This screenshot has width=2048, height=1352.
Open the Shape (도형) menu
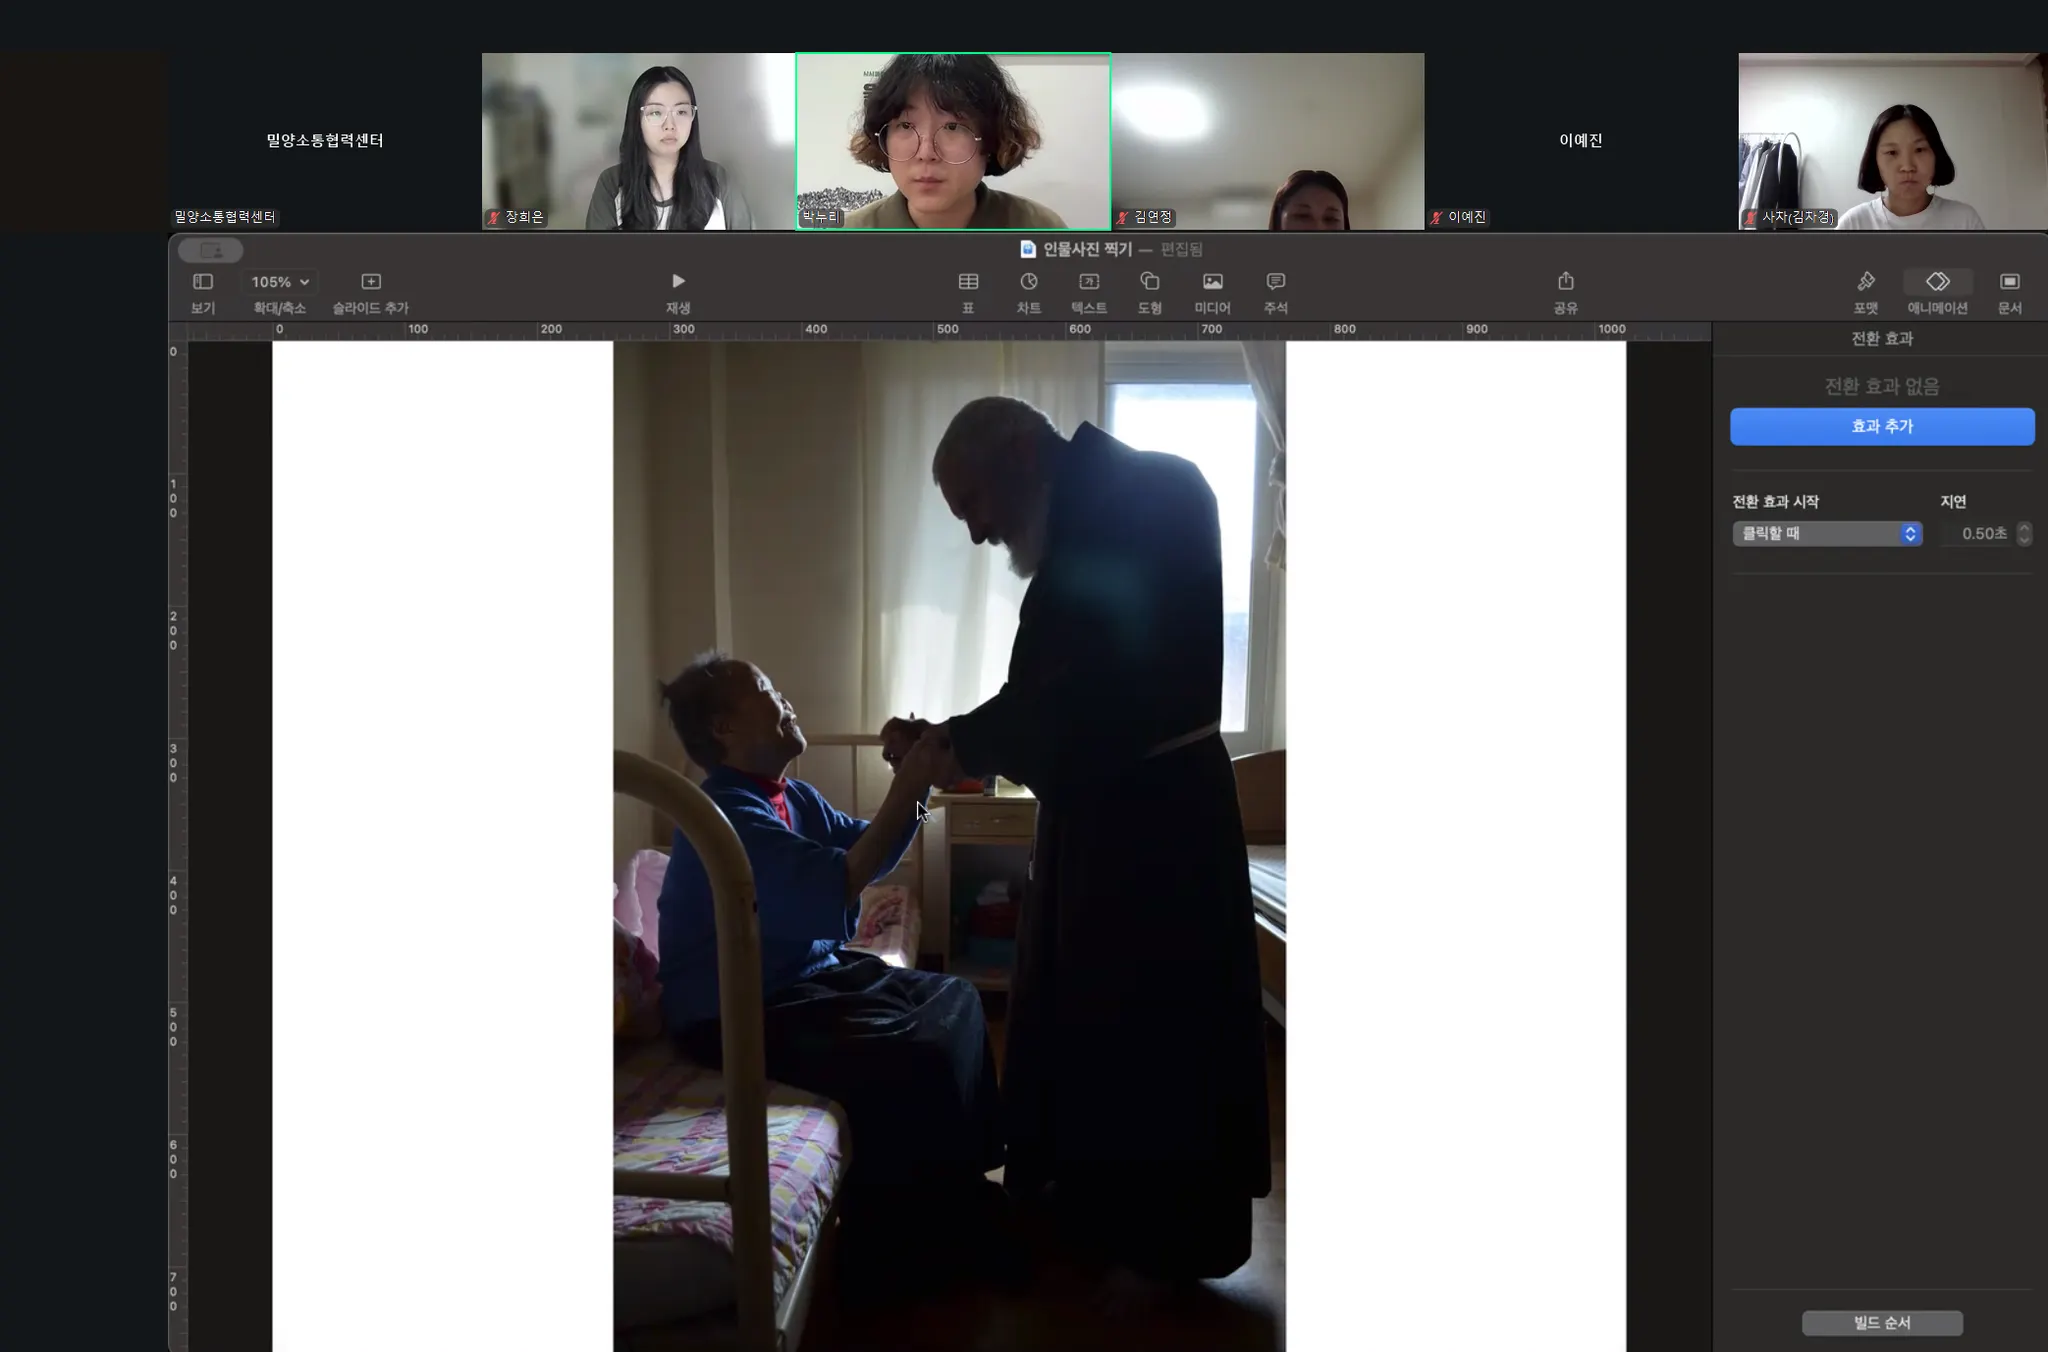tap(1150, 283)
